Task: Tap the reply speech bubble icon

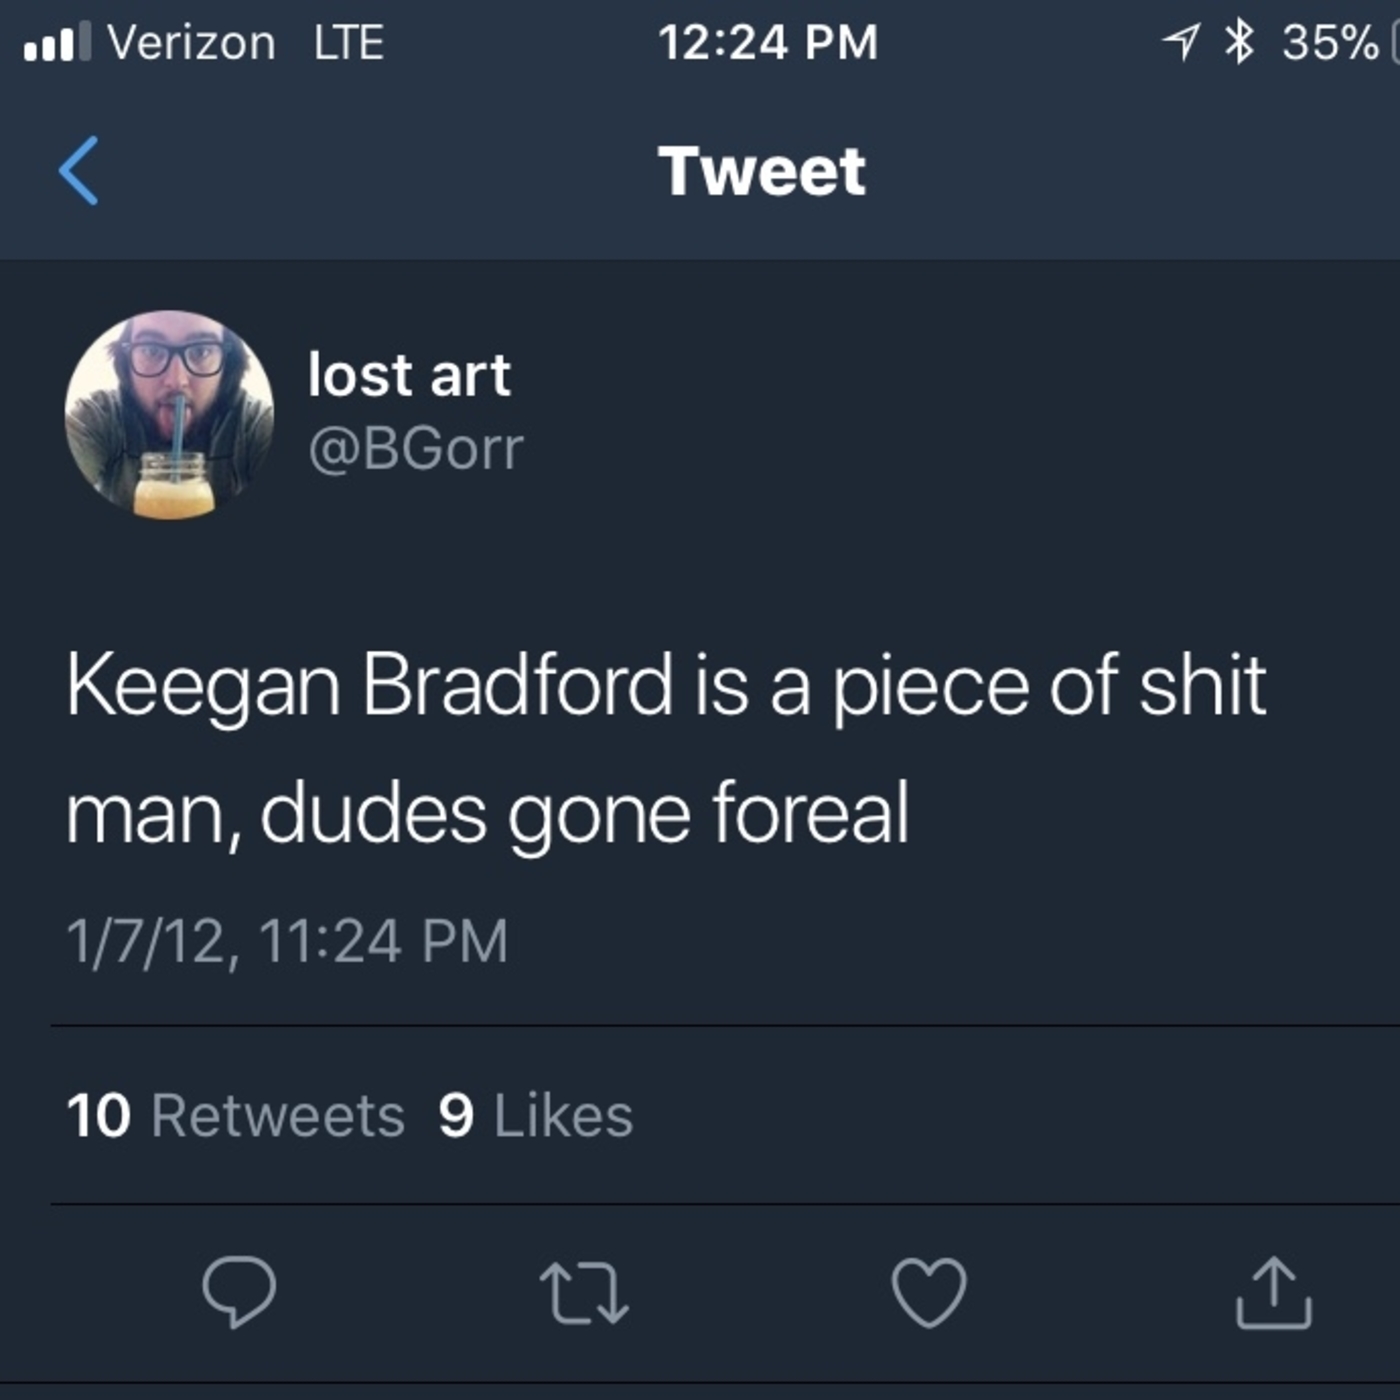Action: click(239, 1291)
